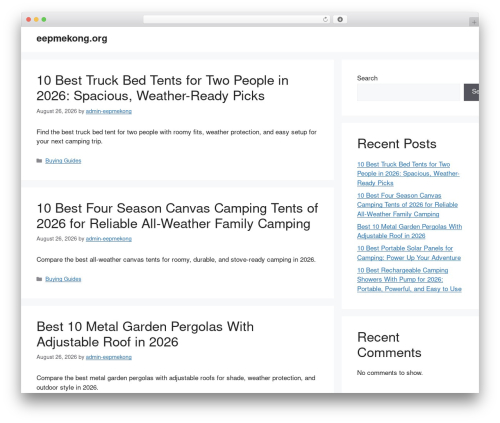500x423 pixels.
Task: Click admin-eepmekong author under Canvas Tents post
Action: click(x=109, y=239)
